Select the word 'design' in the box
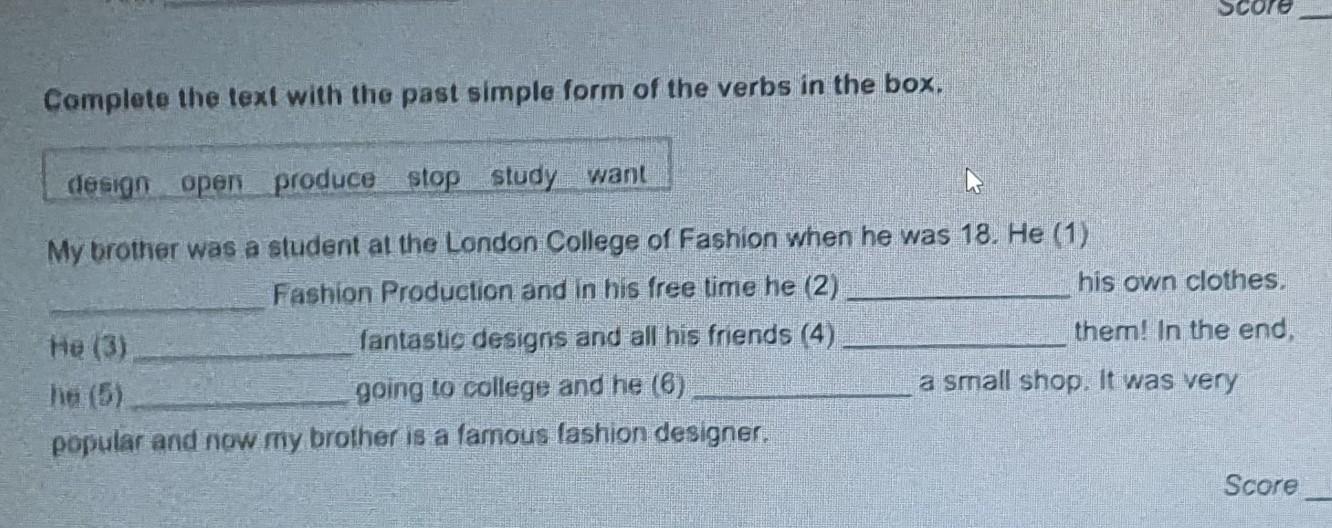The height and width of the screenshot is (528, 1332). tap(110, 185)
